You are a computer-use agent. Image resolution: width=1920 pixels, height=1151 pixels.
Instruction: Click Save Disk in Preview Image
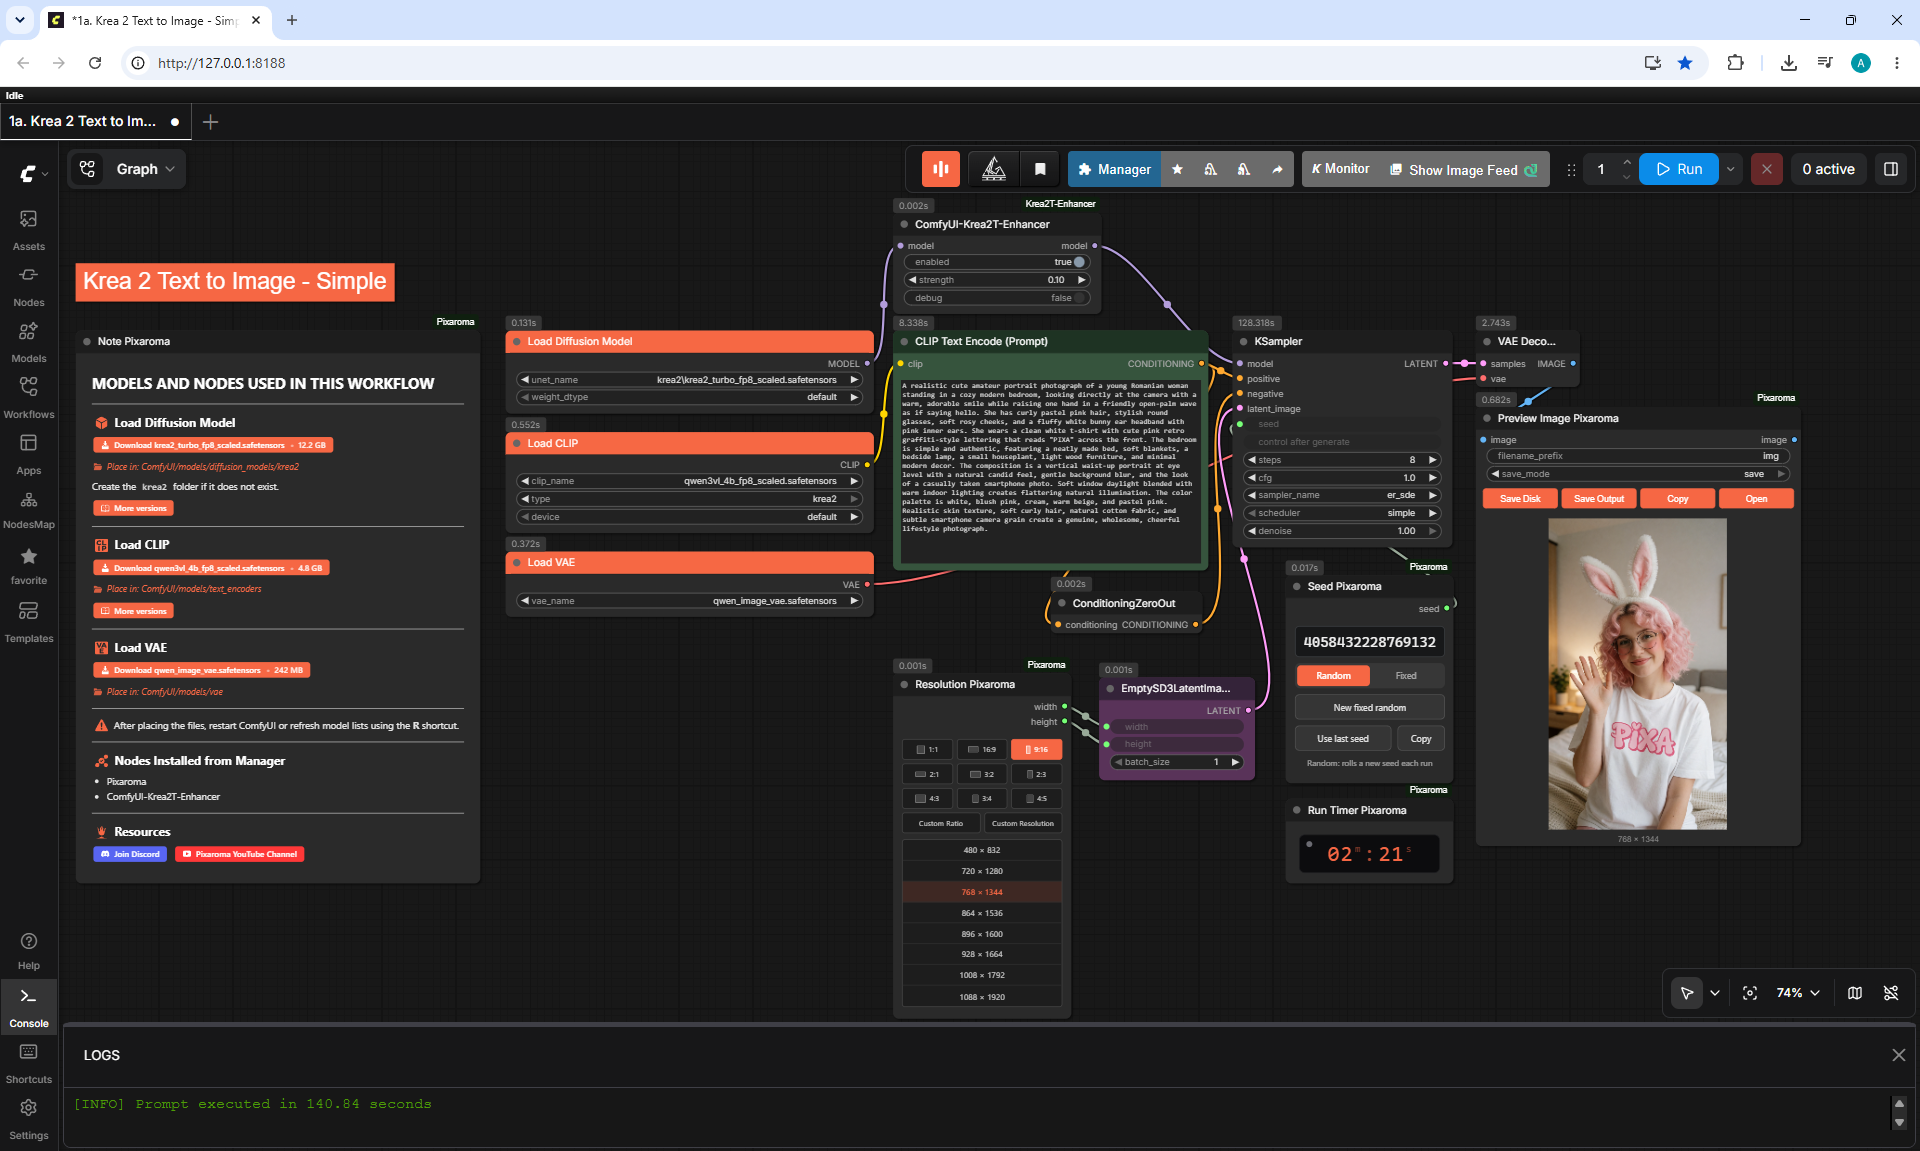click(1520, 499)
